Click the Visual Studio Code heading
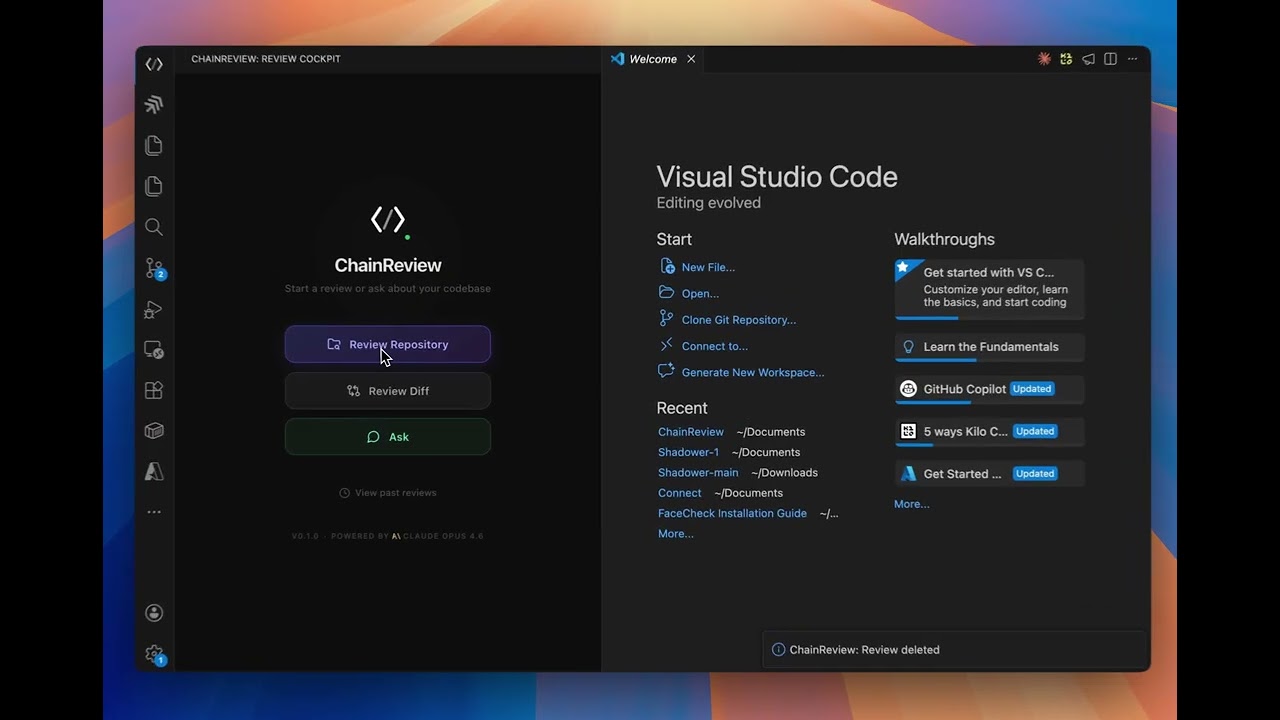 point(777,177)
